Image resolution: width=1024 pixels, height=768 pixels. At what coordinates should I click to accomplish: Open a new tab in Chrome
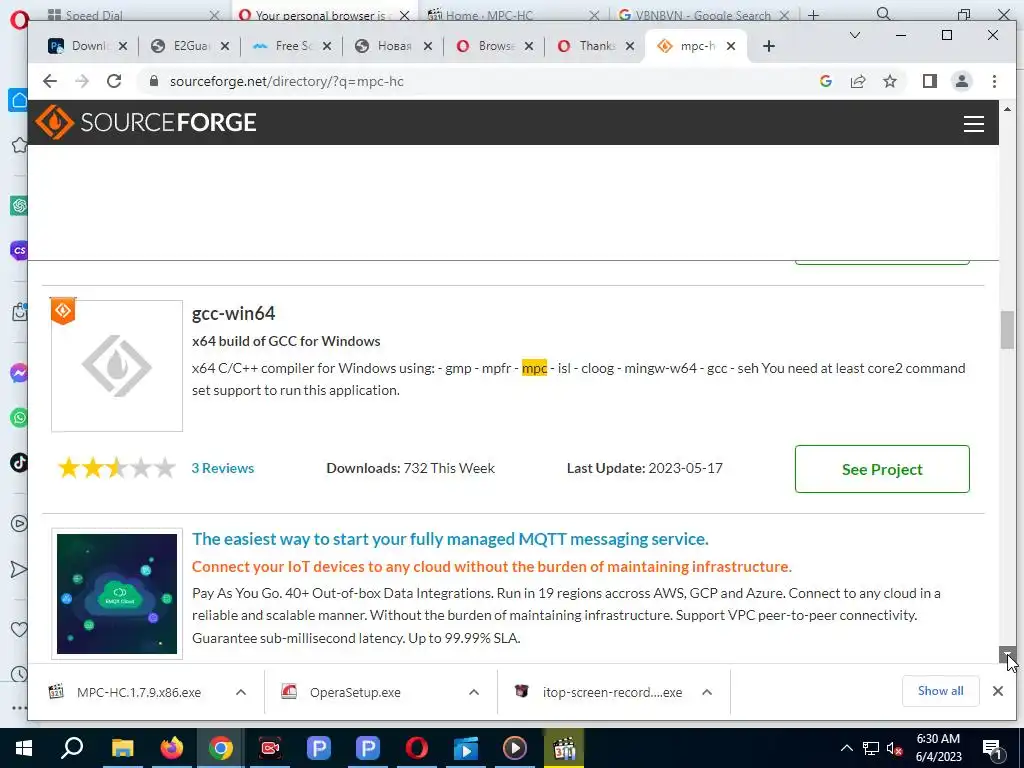click(769, 46)
